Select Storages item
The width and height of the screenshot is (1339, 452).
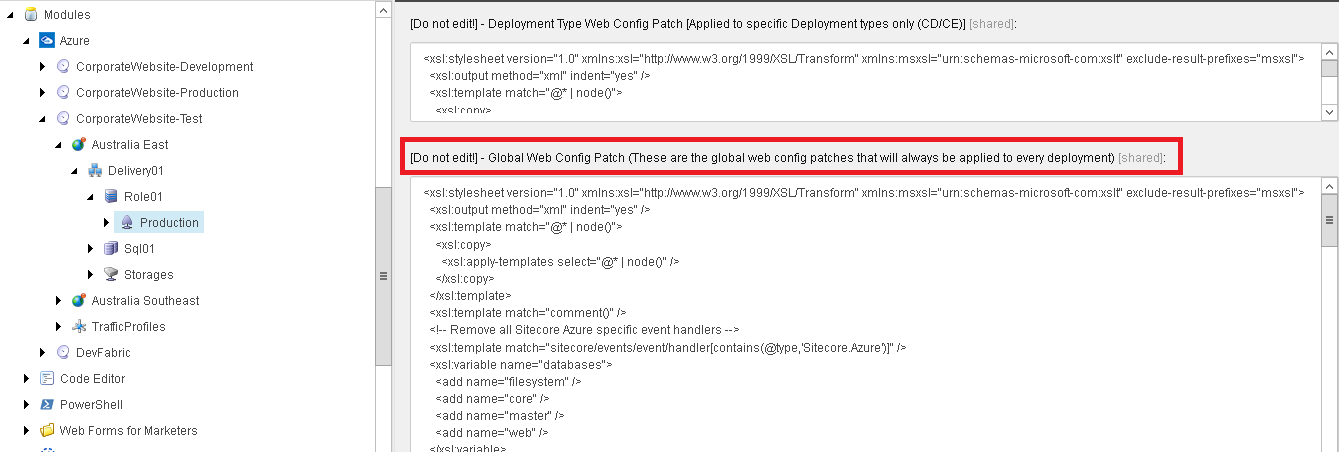148,275
